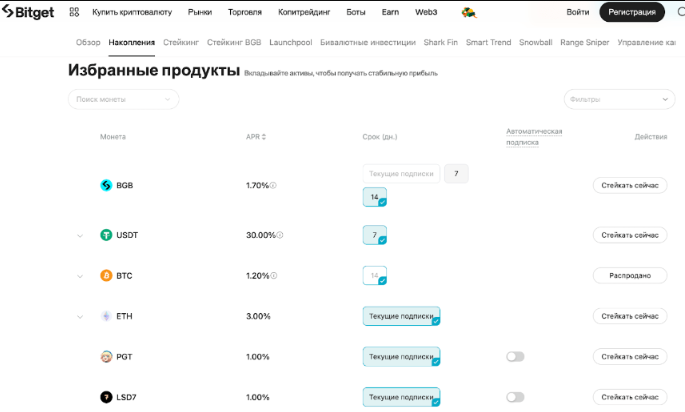The image size is (685, 412).
Task: Open the Торговля menu
Action: coord(245,12)
